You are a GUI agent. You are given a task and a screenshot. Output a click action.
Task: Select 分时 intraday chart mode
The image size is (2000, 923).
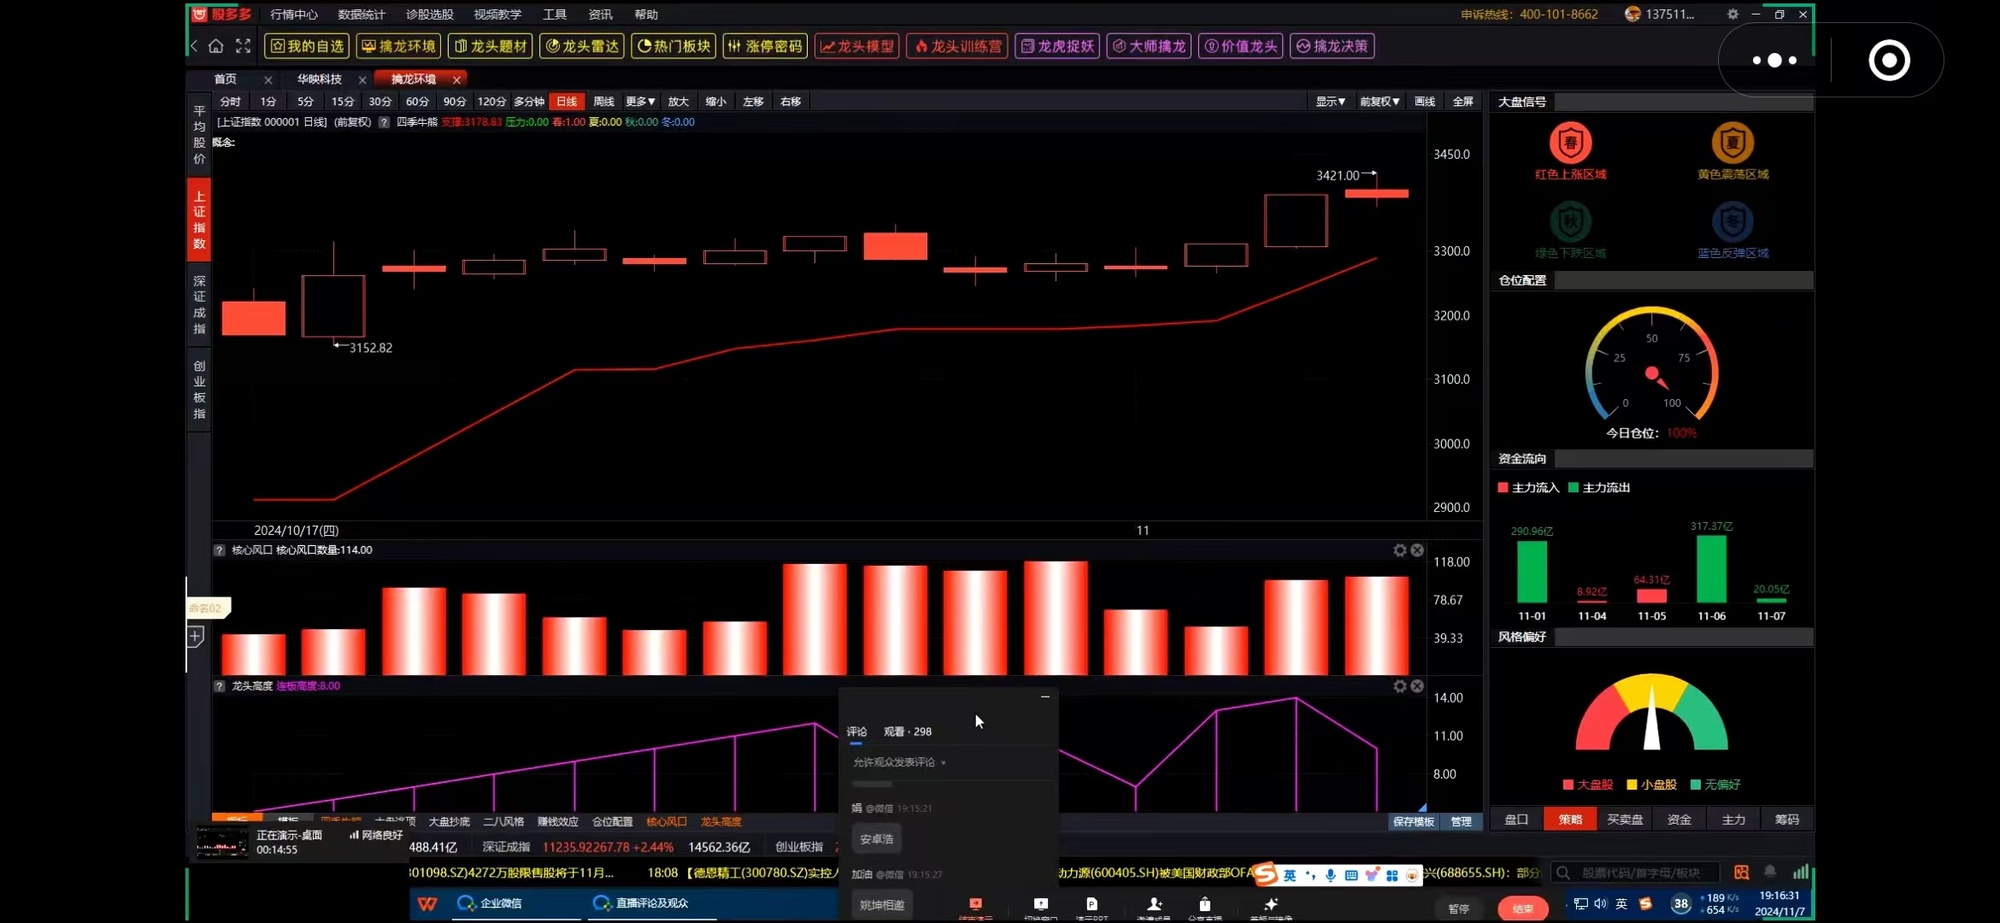tap(230, 102)
